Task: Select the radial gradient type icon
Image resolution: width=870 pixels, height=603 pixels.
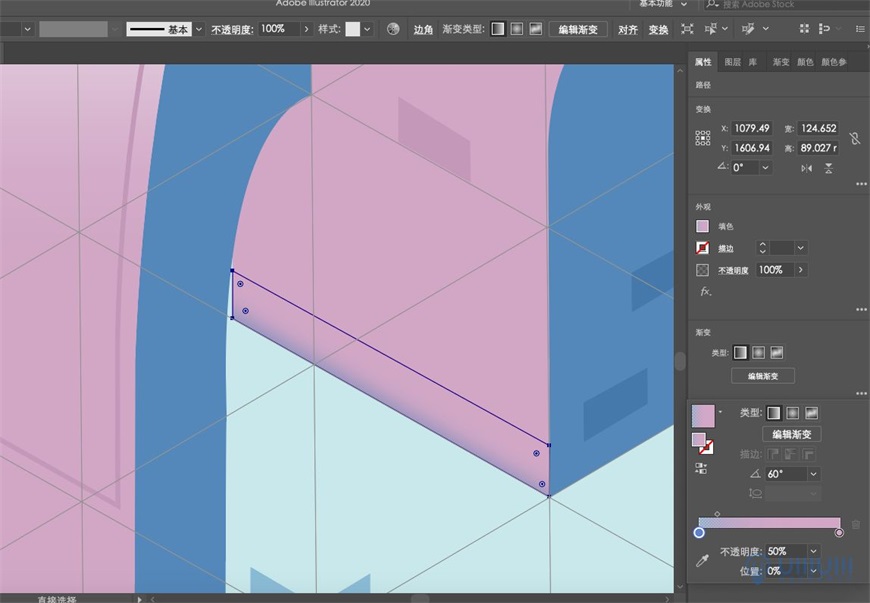Action: click(x=791, y=413)
